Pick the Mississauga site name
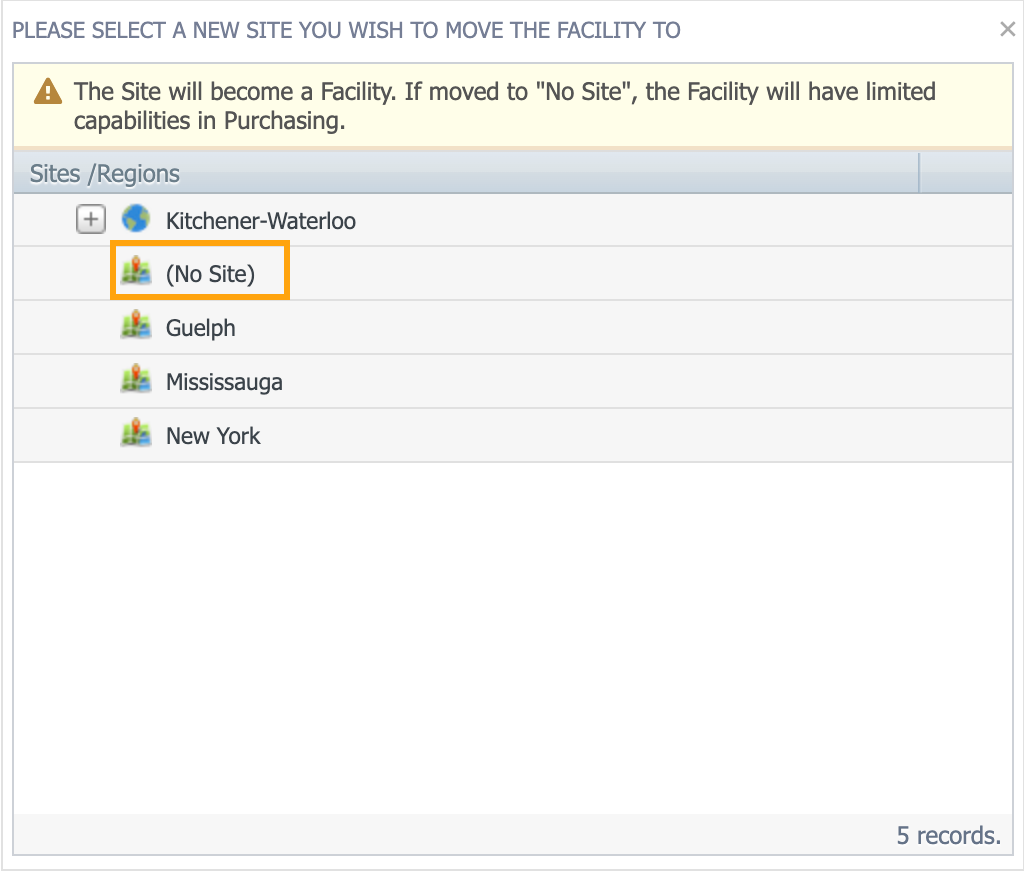The height and width of the screenshot is (872, 1024). pos(224,382)
